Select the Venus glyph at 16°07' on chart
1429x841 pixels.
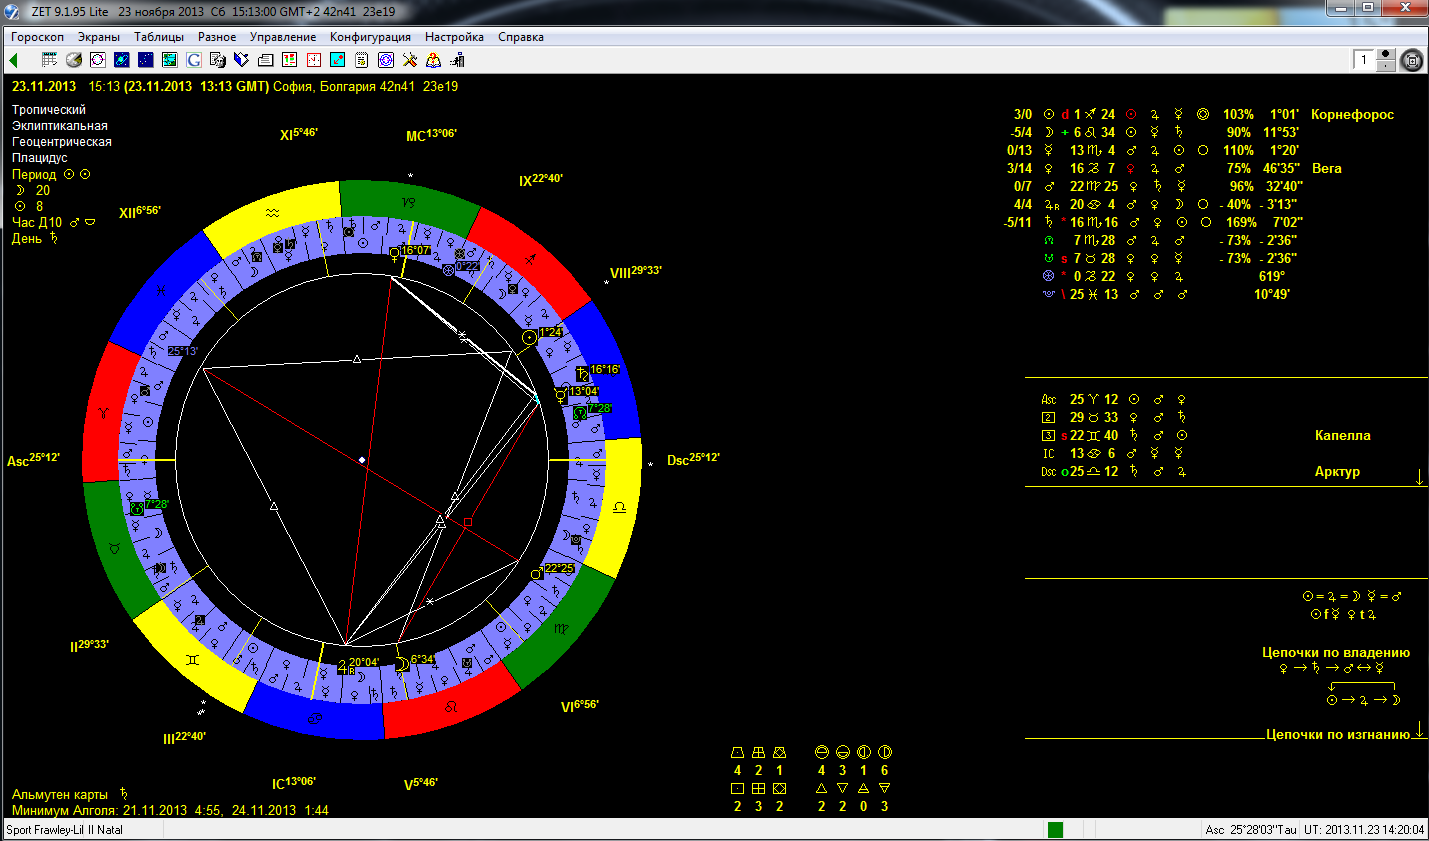[x=395, y=254]
